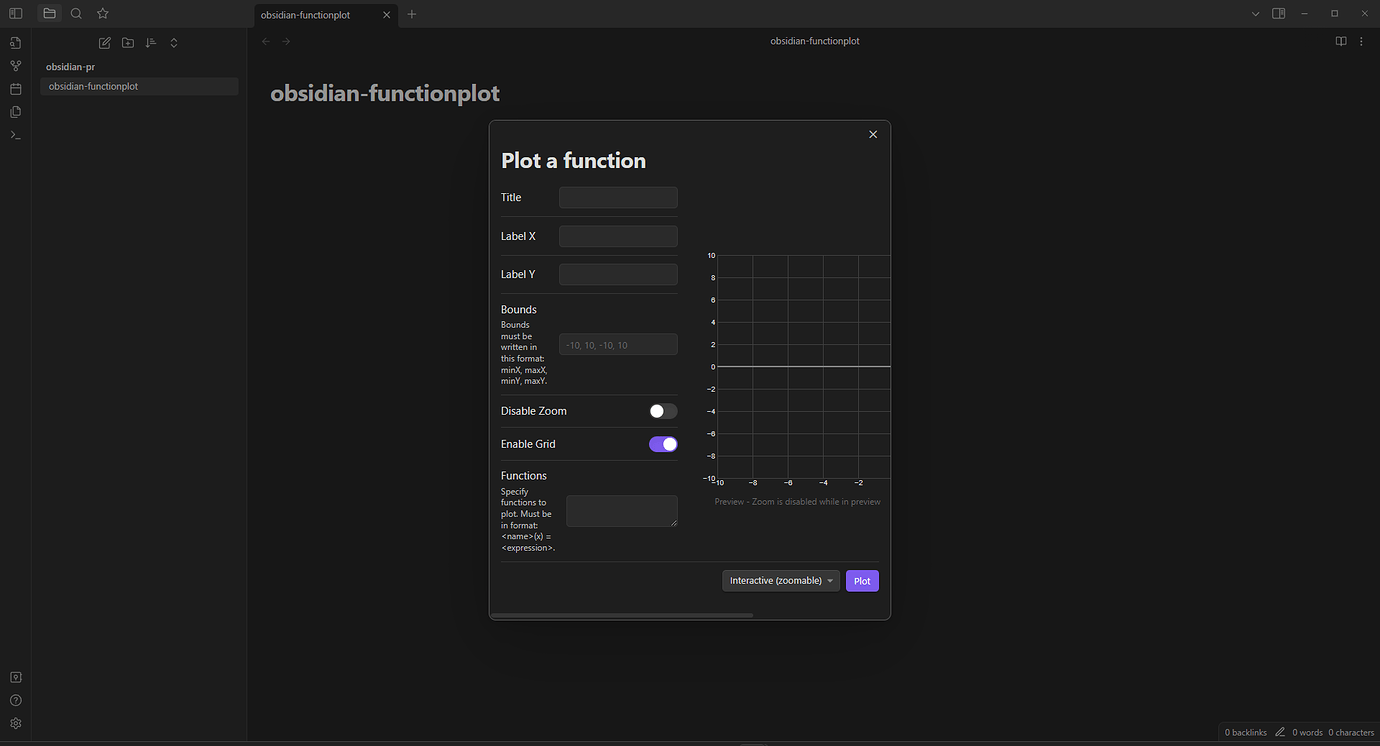The width and height of the screenshot is (1380, 746).
Task: Click the 0 backlinks status item
Action: (x=1246, y=732)
